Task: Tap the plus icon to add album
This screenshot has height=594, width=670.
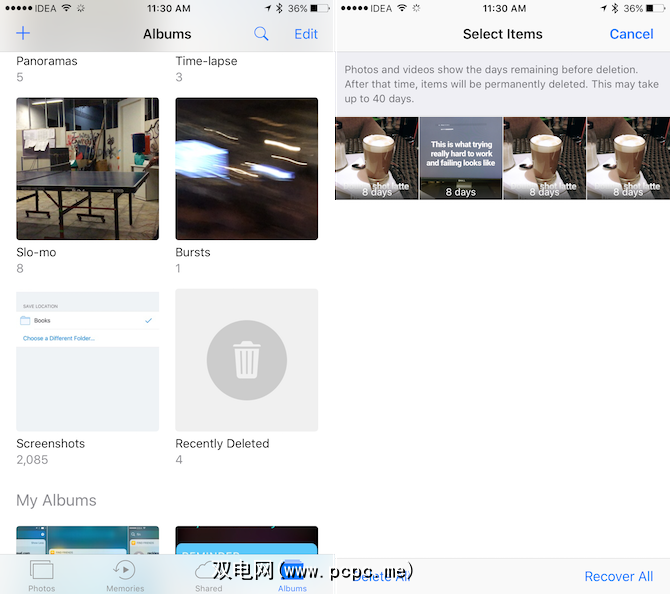Action: point(23,33)
